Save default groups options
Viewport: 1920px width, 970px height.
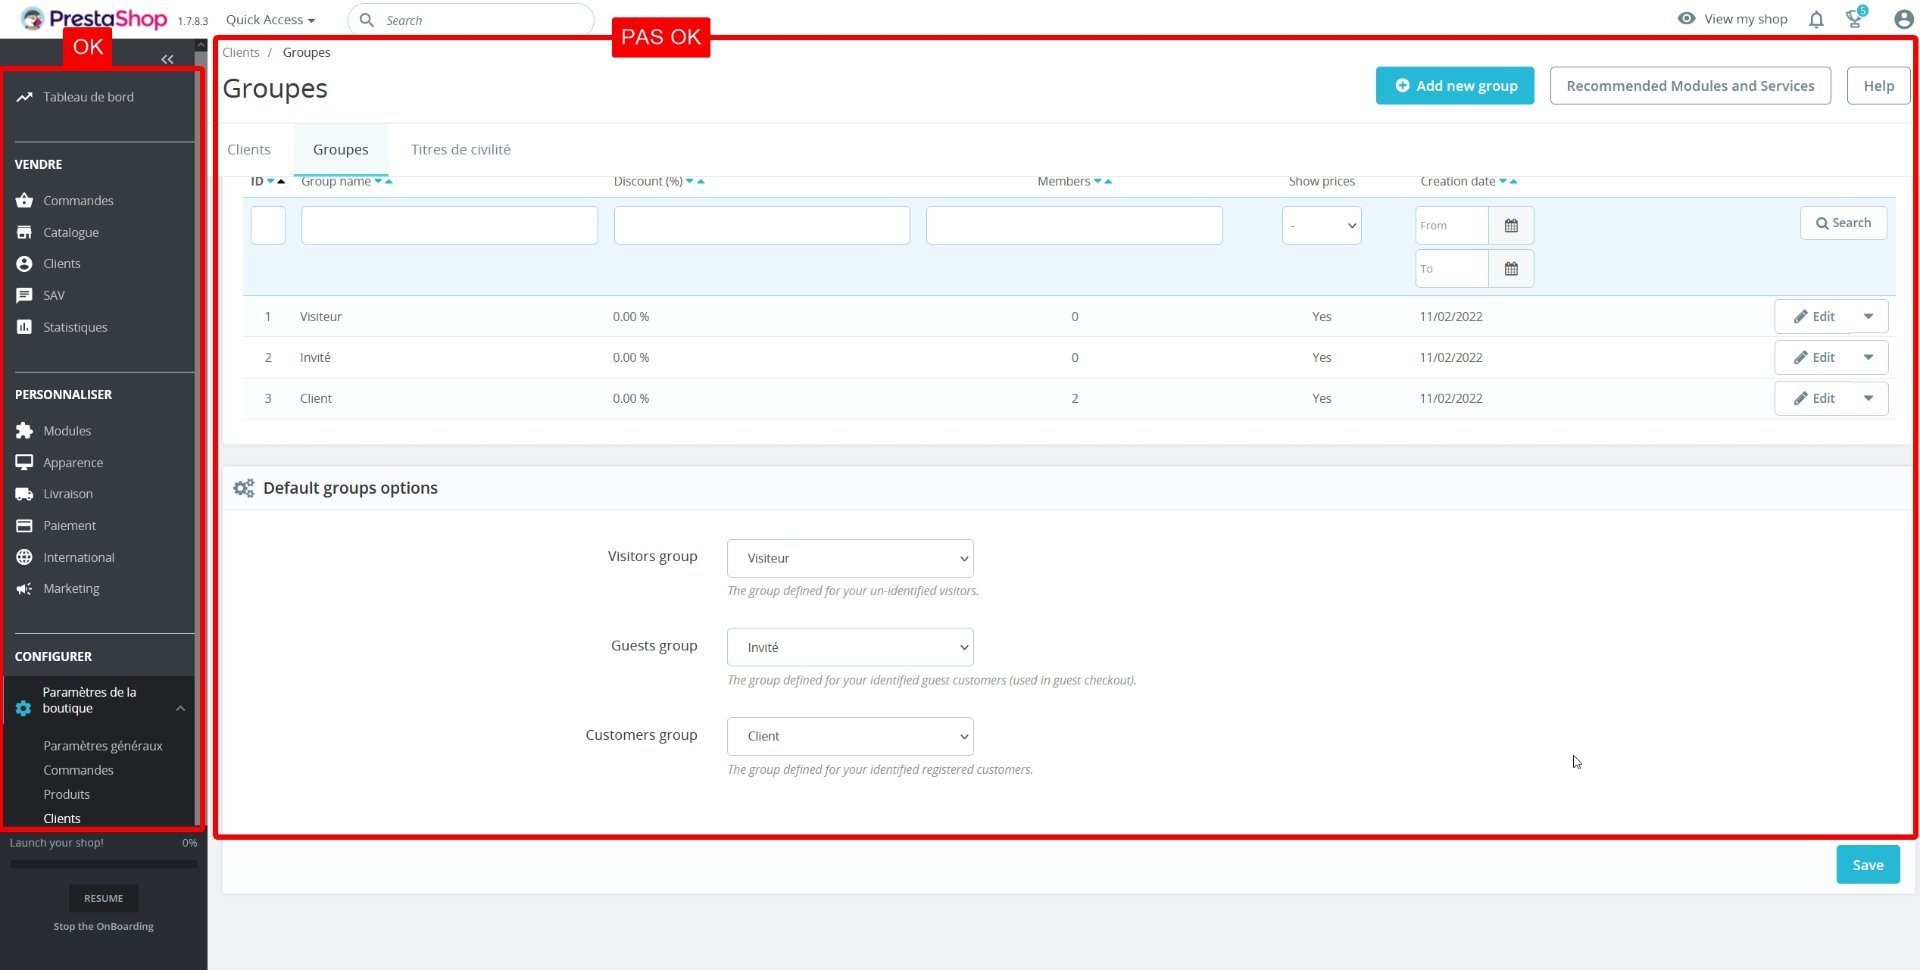point(1868,865)
